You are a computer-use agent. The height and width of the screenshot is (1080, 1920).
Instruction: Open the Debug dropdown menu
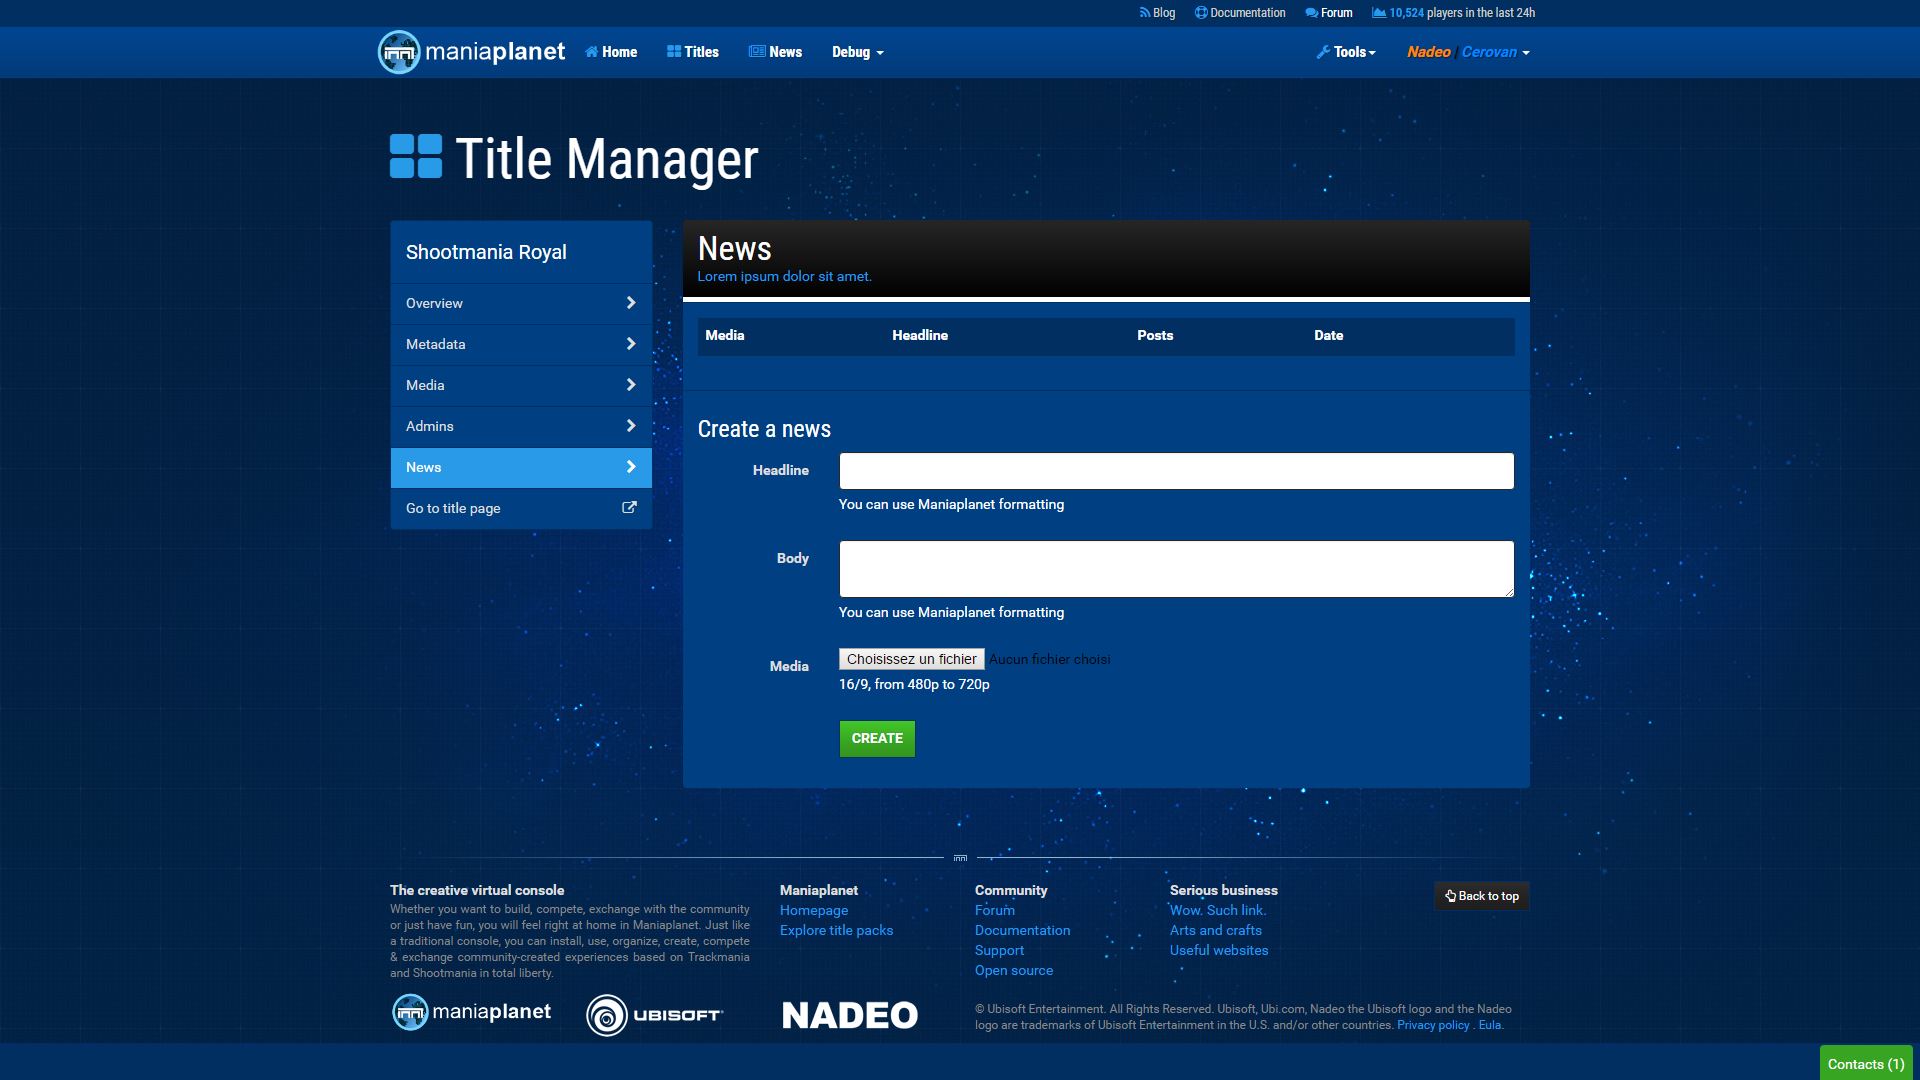(858, 52)
